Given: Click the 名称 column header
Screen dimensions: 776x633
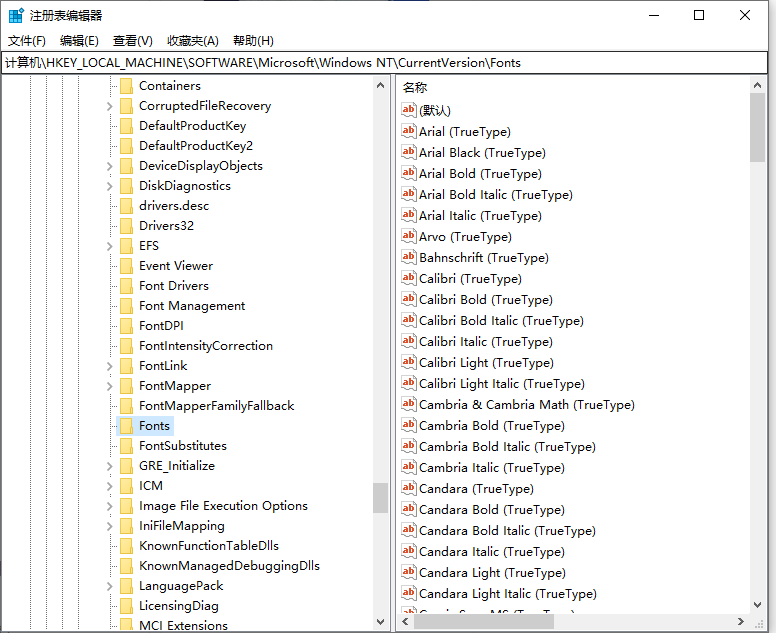Looking at the screenshot, I should (415, 88).
